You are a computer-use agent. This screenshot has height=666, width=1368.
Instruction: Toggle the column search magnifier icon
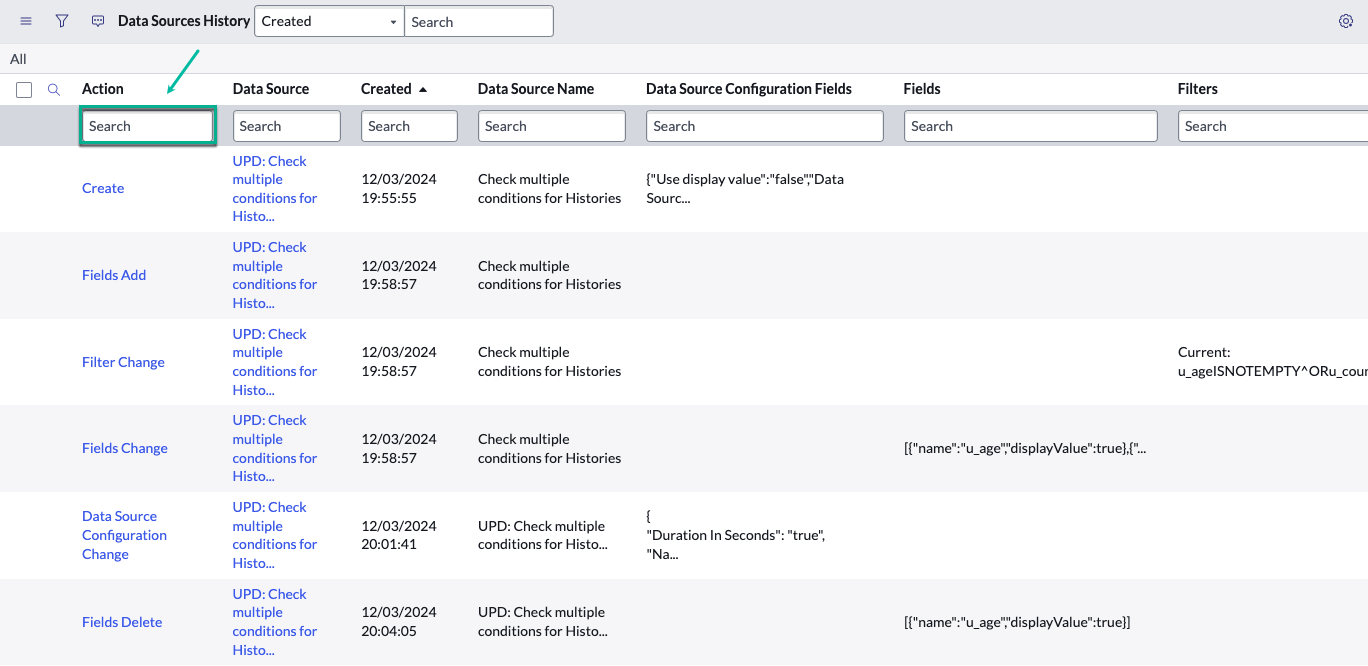click(54, 90)
